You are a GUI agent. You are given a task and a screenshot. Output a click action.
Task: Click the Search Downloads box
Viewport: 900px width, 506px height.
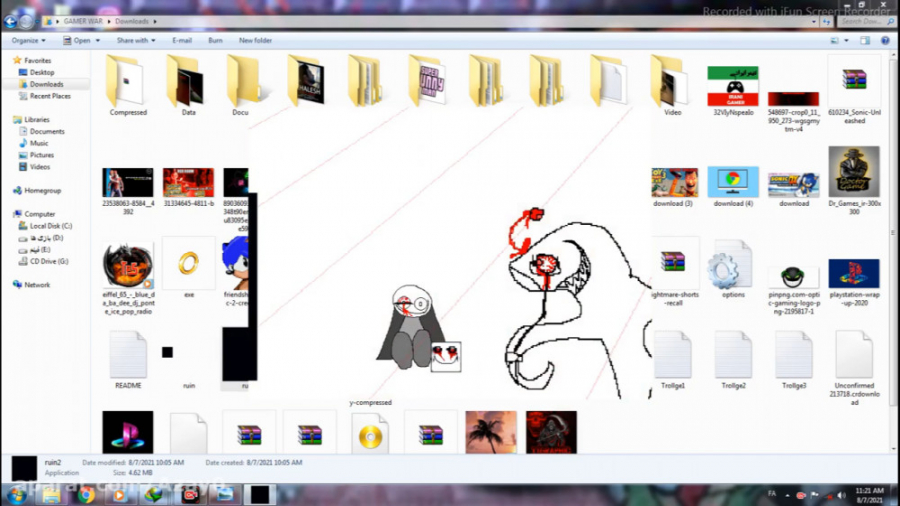[865, 22]
